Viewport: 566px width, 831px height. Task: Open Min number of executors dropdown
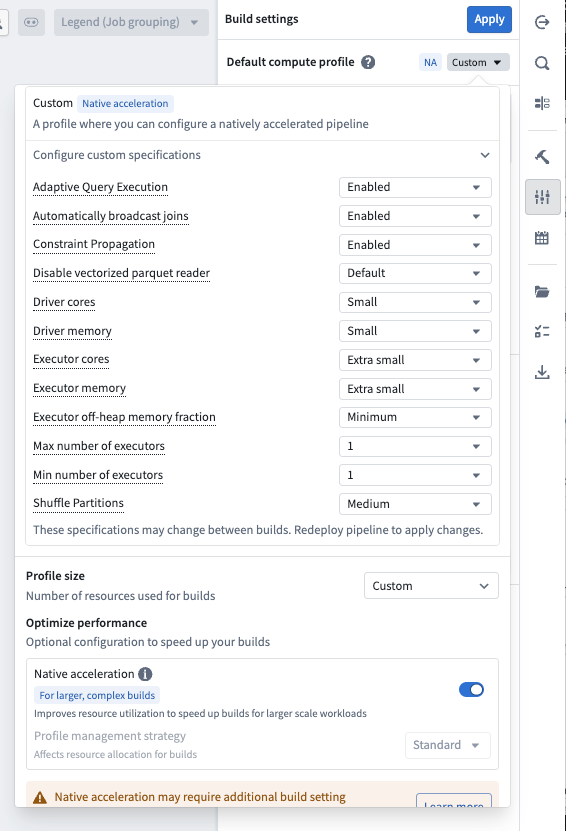[415, 475]
